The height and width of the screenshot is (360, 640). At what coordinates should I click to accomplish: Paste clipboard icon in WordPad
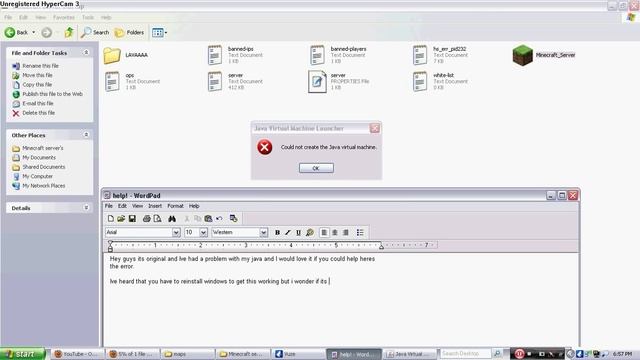point(208,219)
